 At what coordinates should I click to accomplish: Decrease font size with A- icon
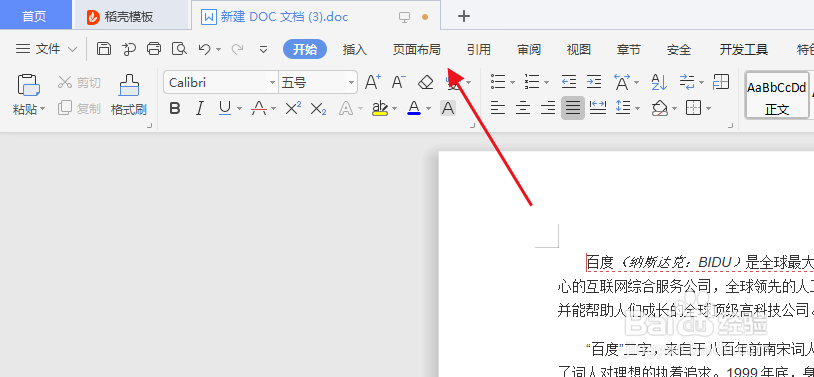point(398,82)
